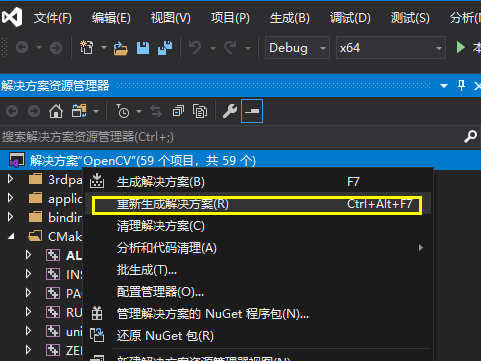
Task: Open the new project dropdown arrow
Action: click(104, 48)
